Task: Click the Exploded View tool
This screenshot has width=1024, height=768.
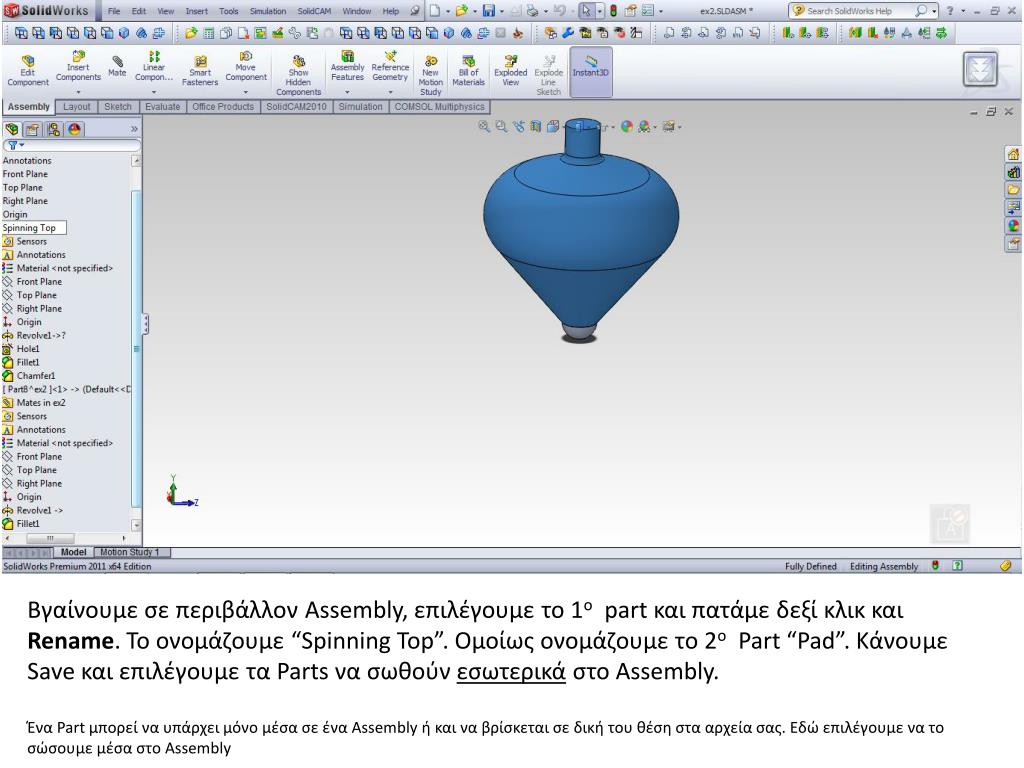Action: [x=511, y=71]
